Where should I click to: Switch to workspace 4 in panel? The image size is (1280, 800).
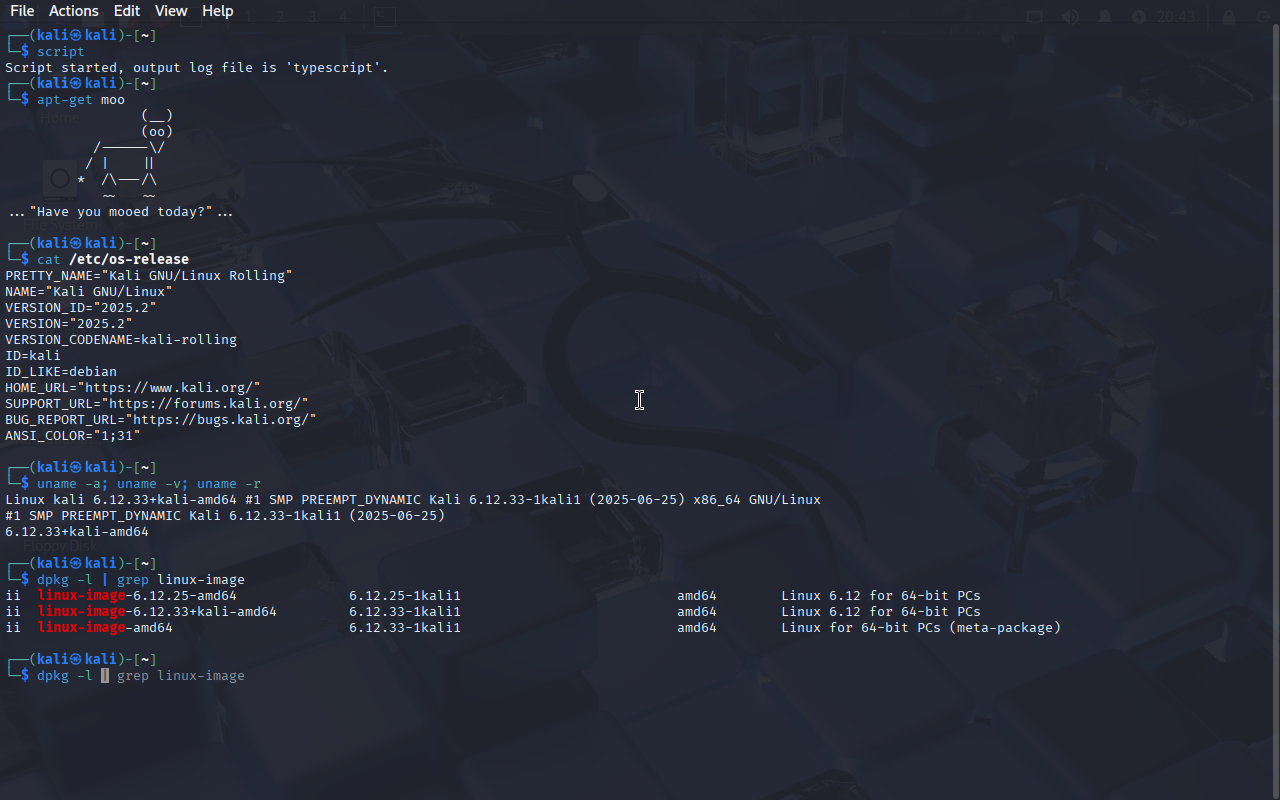[343, 17]
